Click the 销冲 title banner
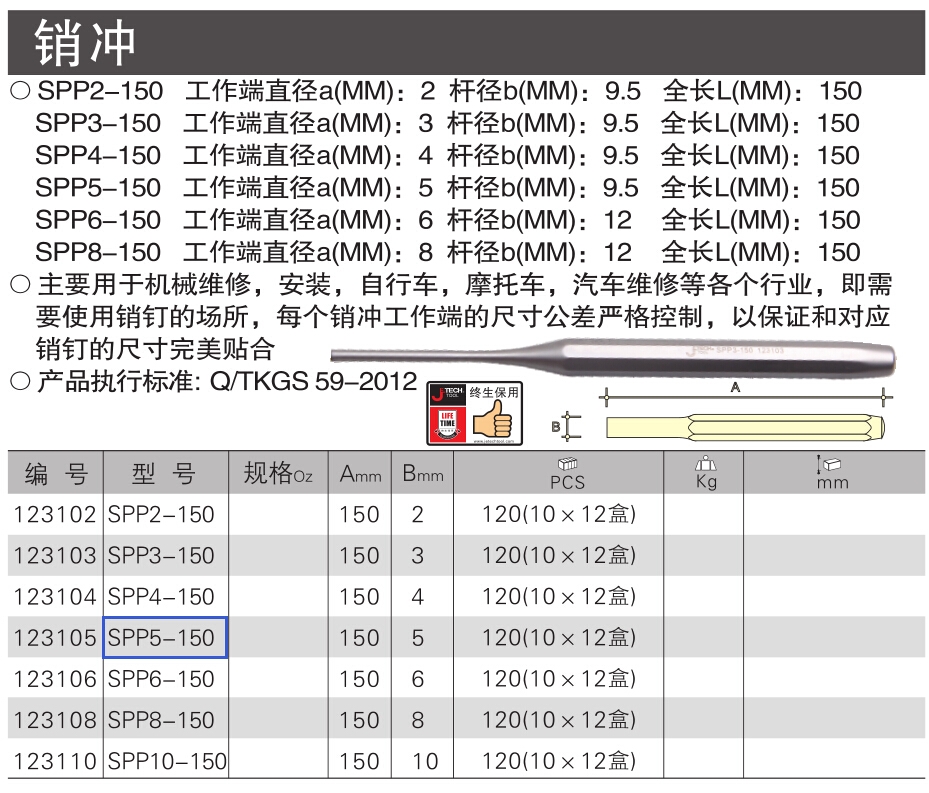This screenshot has width=929, height=793. (x=466, y=42)
